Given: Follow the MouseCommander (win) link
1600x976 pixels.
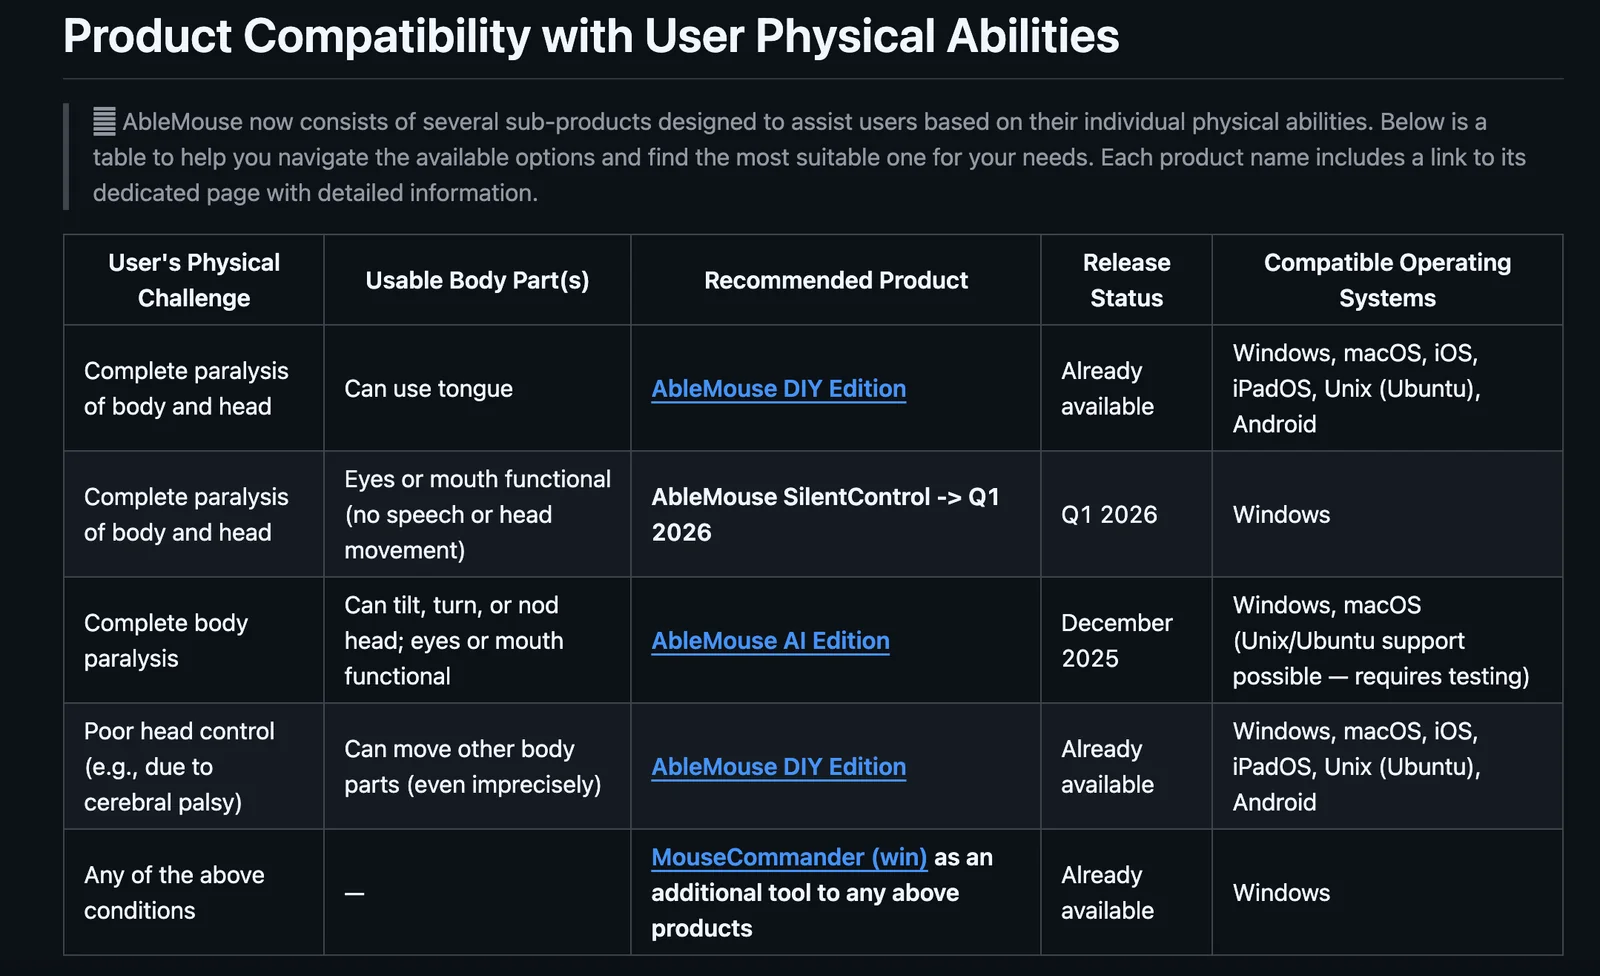Looking at the screenshot, I should 789,858.
